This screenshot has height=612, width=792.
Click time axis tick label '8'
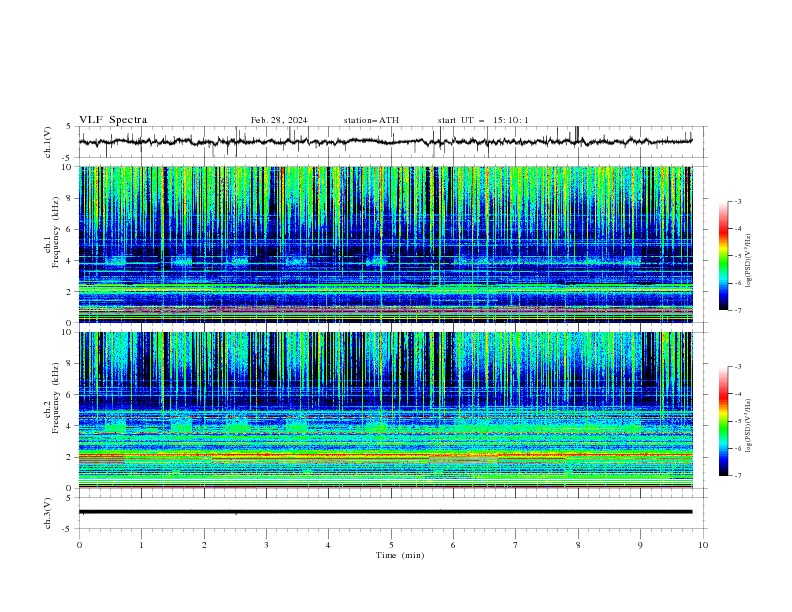[578, 545]
